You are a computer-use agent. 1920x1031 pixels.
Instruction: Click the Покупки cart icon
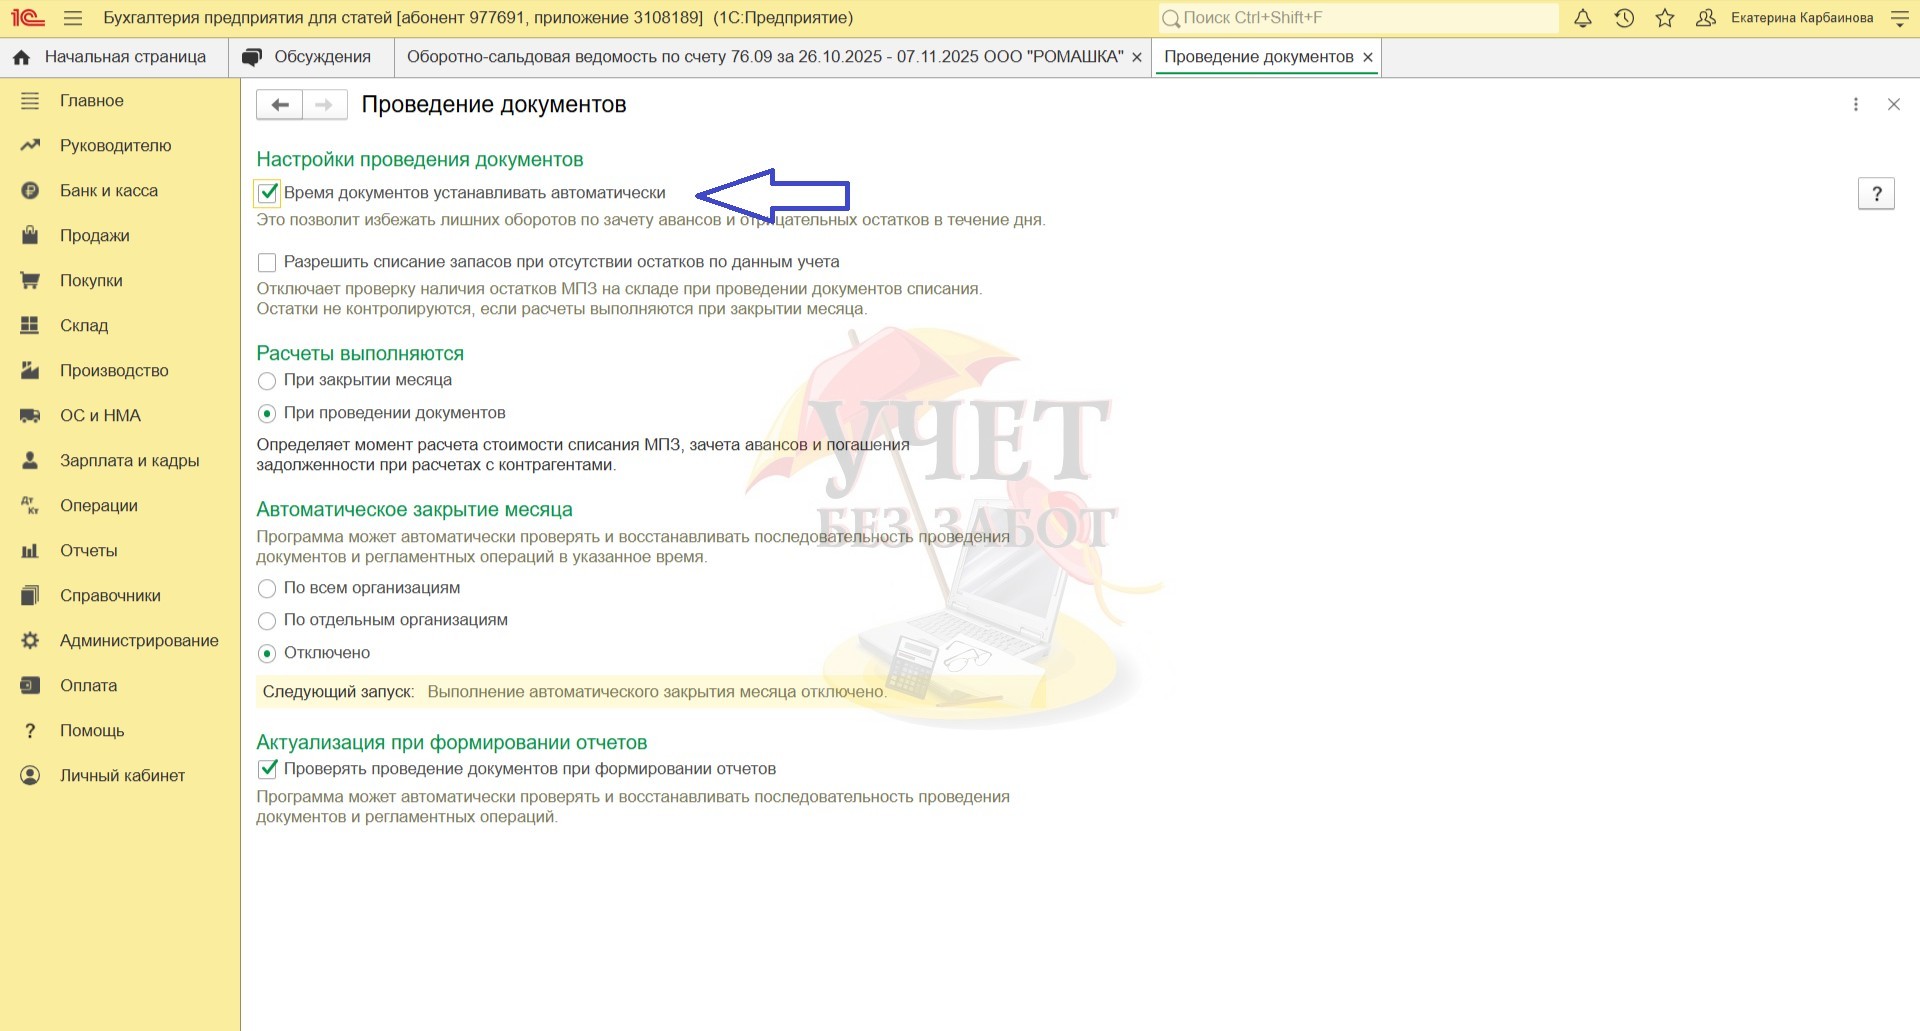(30, 281)
